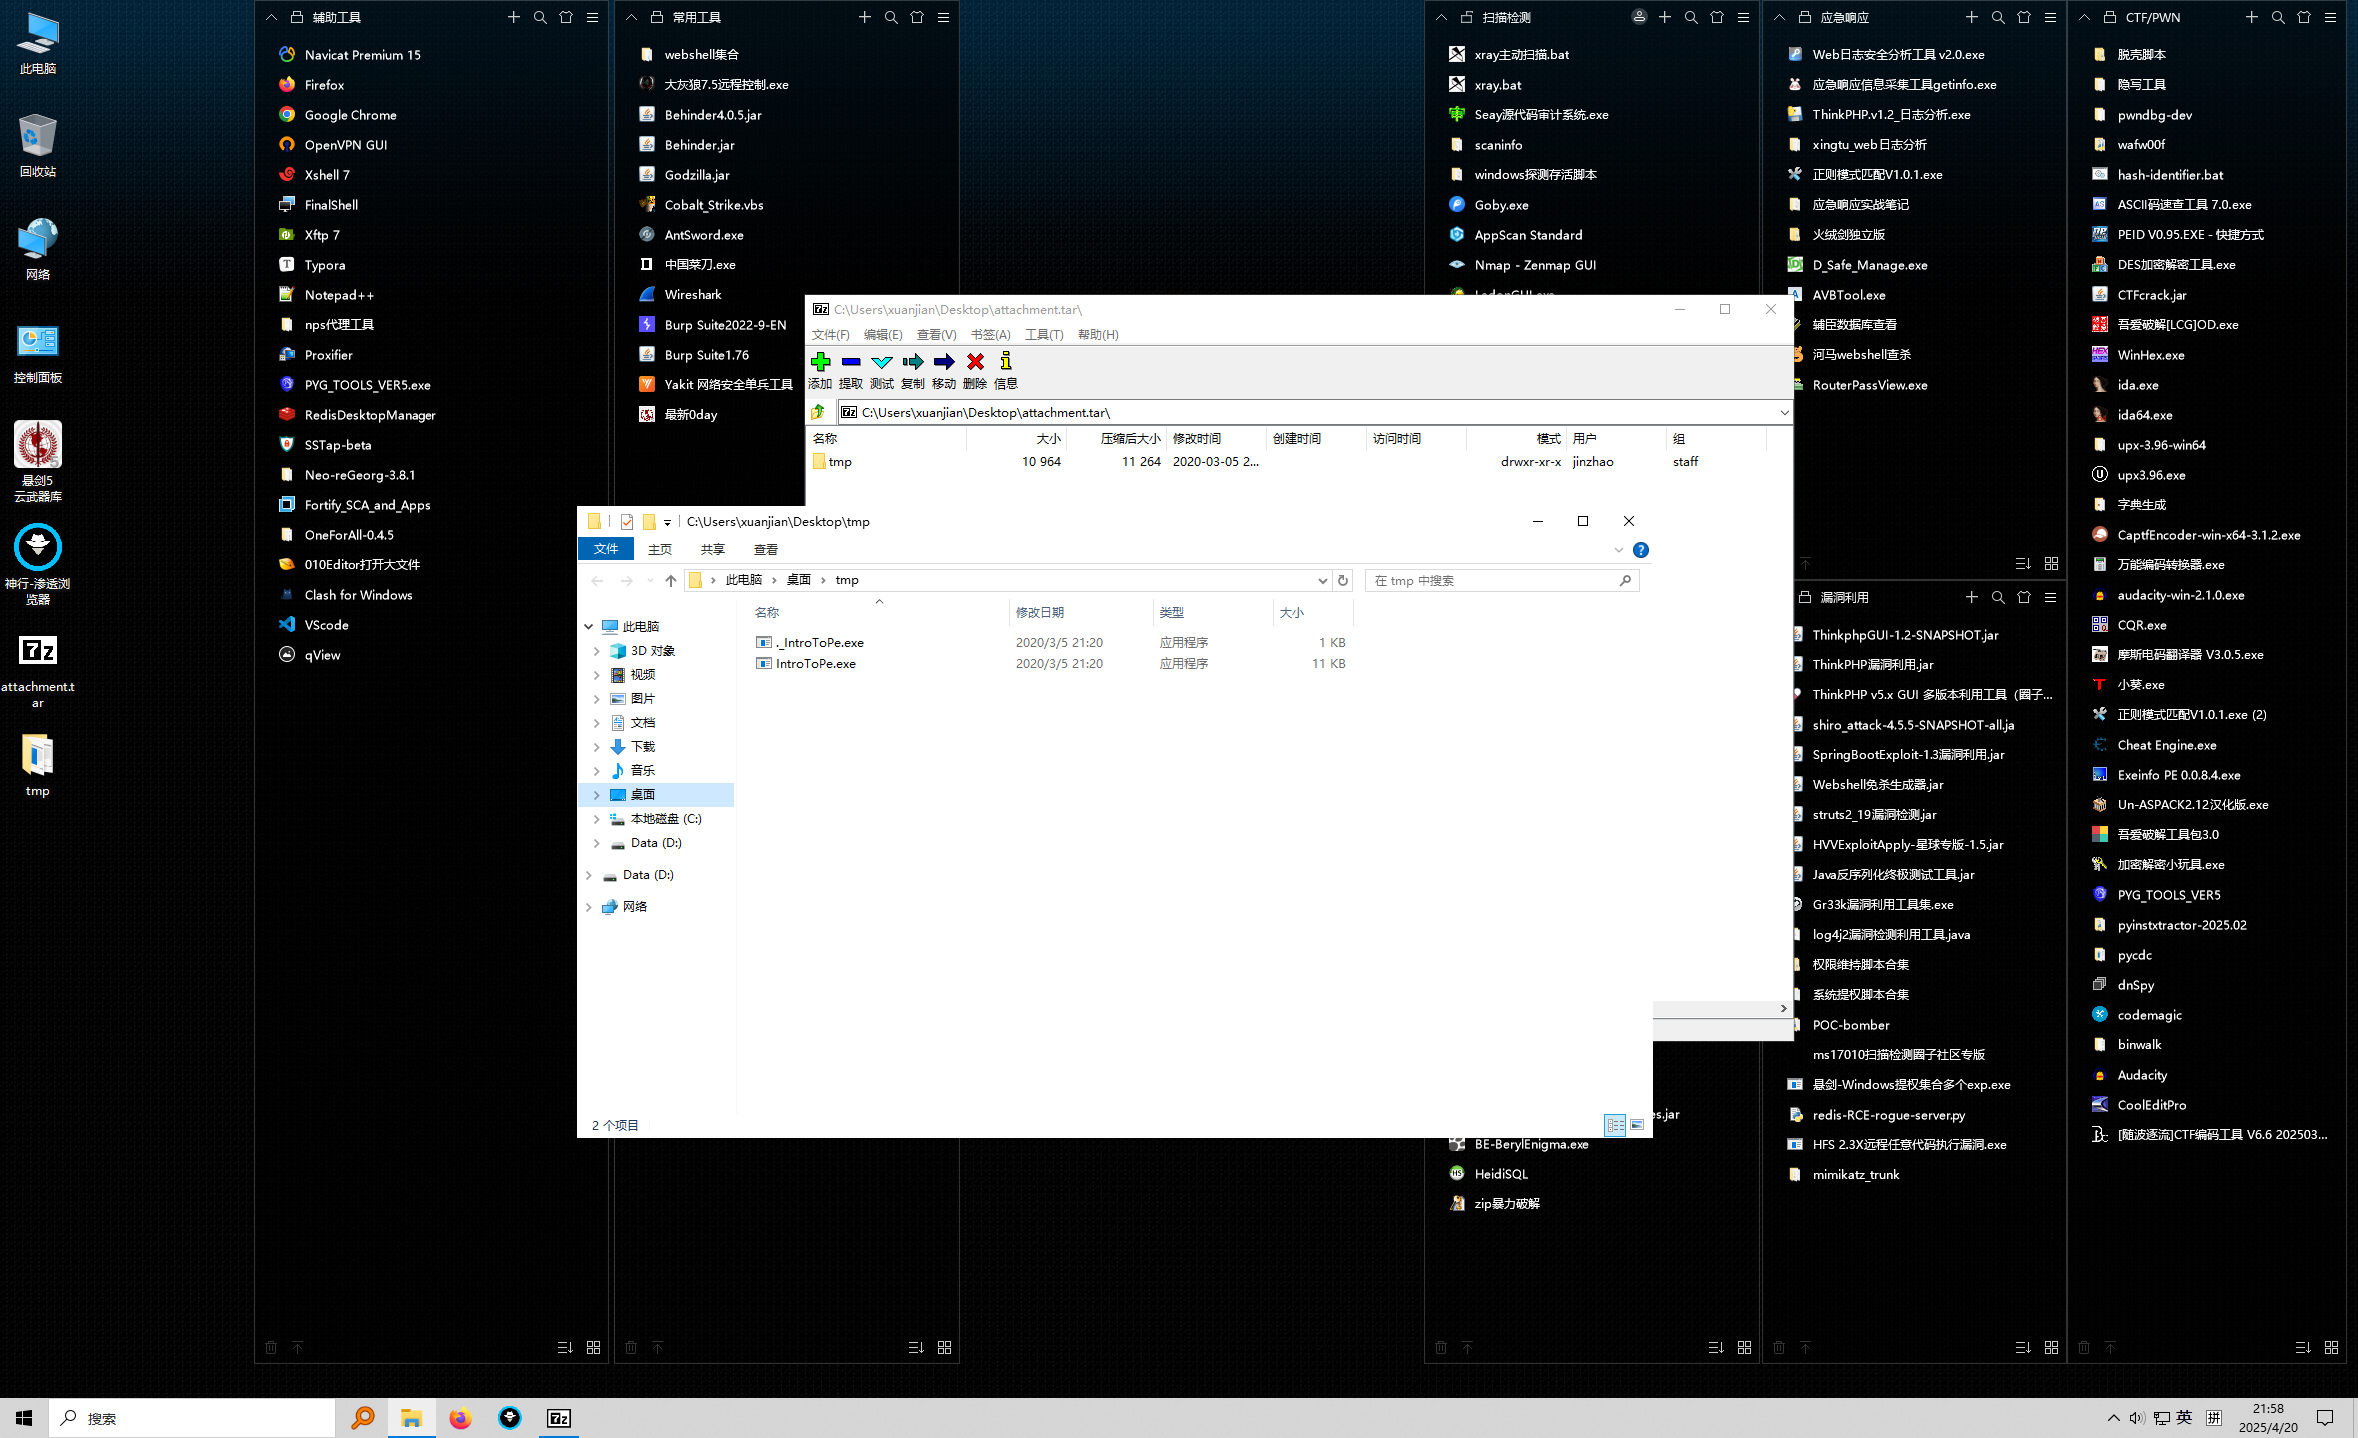Open Explorer 文件 ribbon tab

click(606, 549)
